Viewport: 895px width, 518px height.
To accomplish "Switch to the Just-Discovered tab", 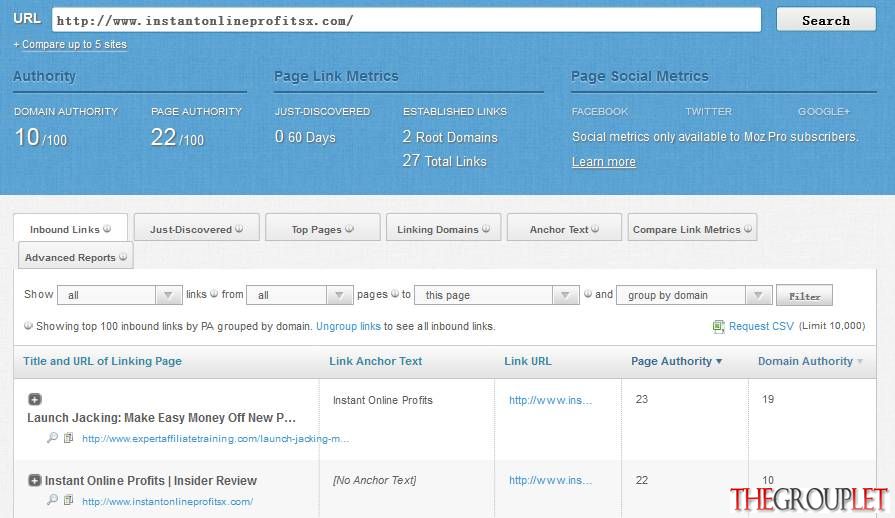I will pos(196,229).
